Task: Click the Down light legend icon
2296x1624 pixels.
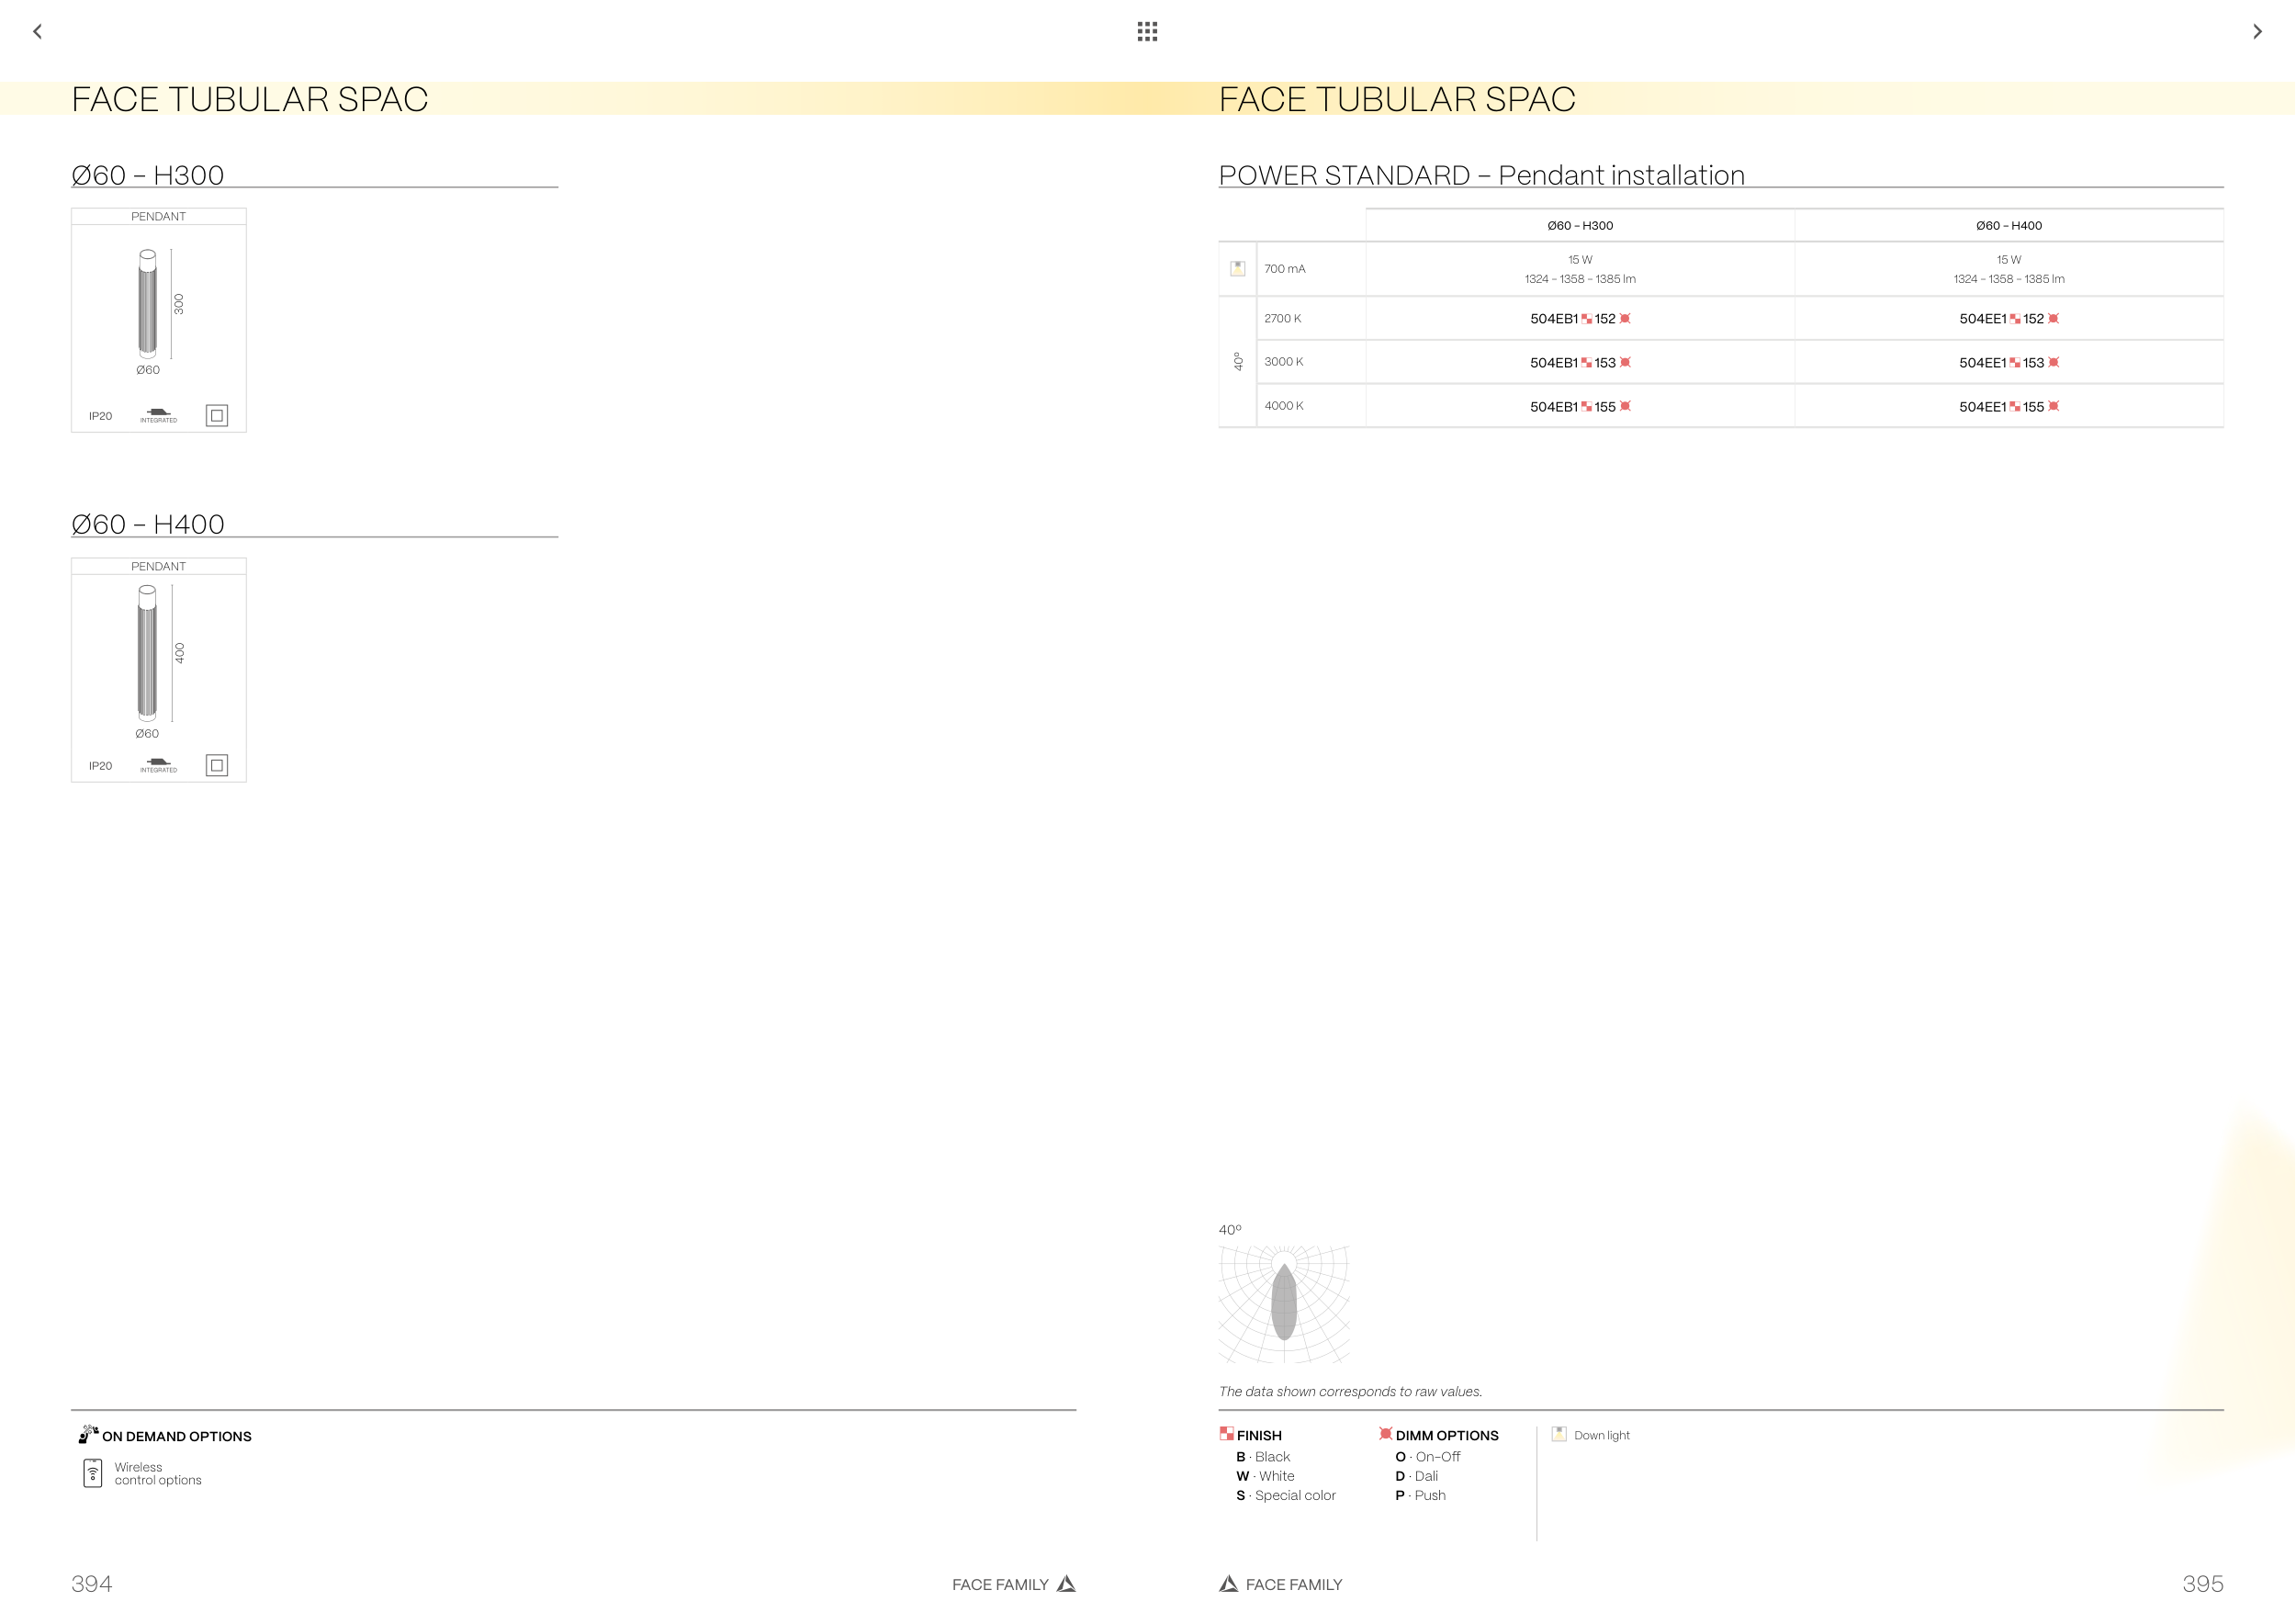Action: pyautogui.click(x=1559, y=1434)
